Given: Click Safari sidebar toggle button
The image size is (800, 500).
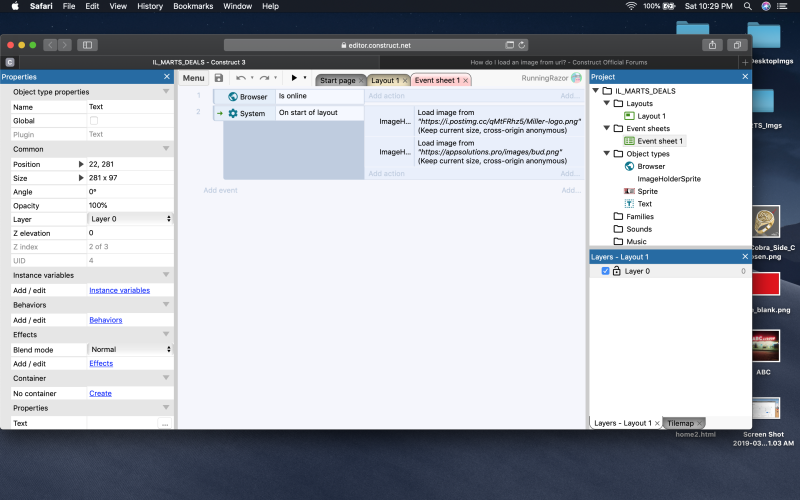Looking at the screenshot, I should 87,45.
